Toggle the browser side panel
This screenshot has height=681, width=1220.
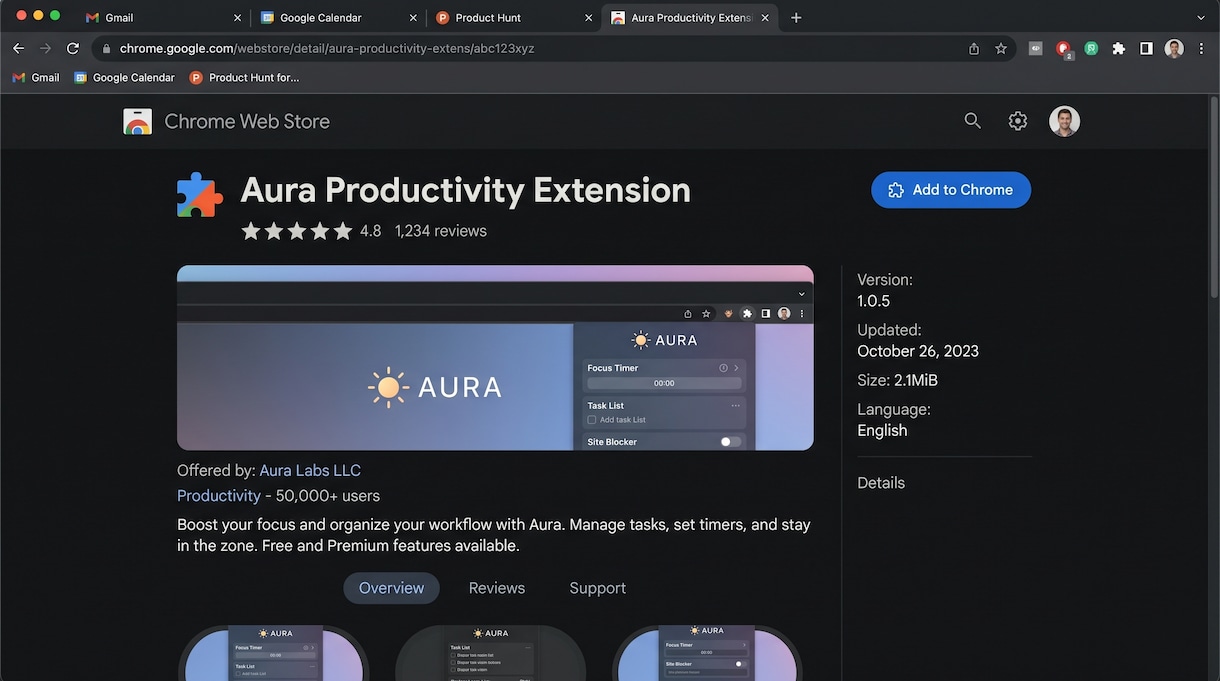(1146, 48)
